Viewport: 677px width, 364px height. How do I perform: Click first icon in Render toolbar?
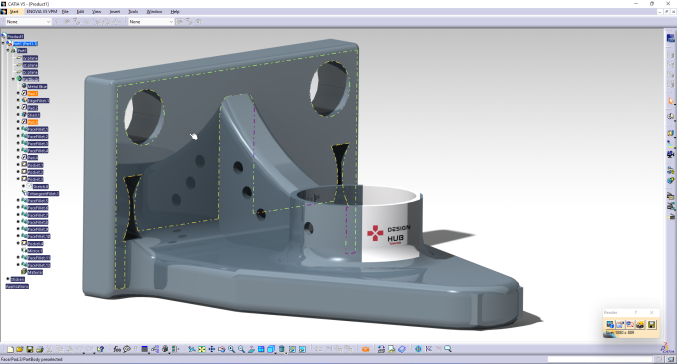tap(610, 324)
